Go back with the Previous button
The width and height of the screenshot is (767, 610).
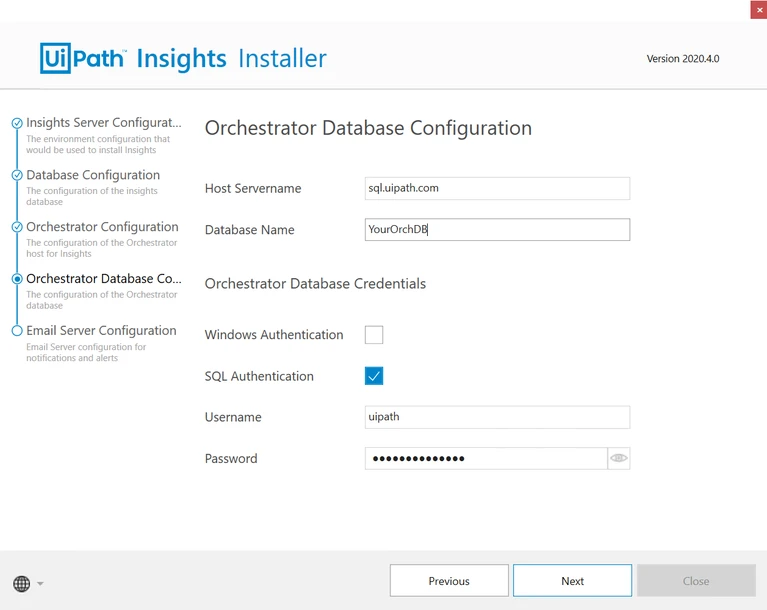449,581
